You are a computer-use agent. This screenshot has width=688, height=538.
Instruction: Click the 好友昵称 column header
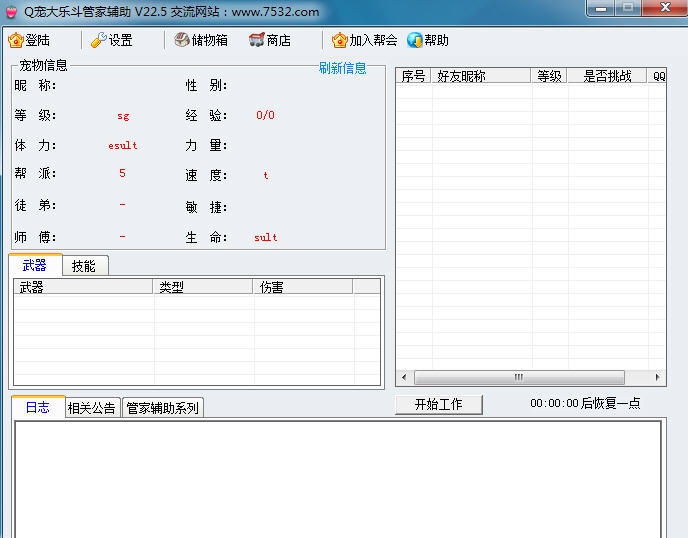pos(481,76)
